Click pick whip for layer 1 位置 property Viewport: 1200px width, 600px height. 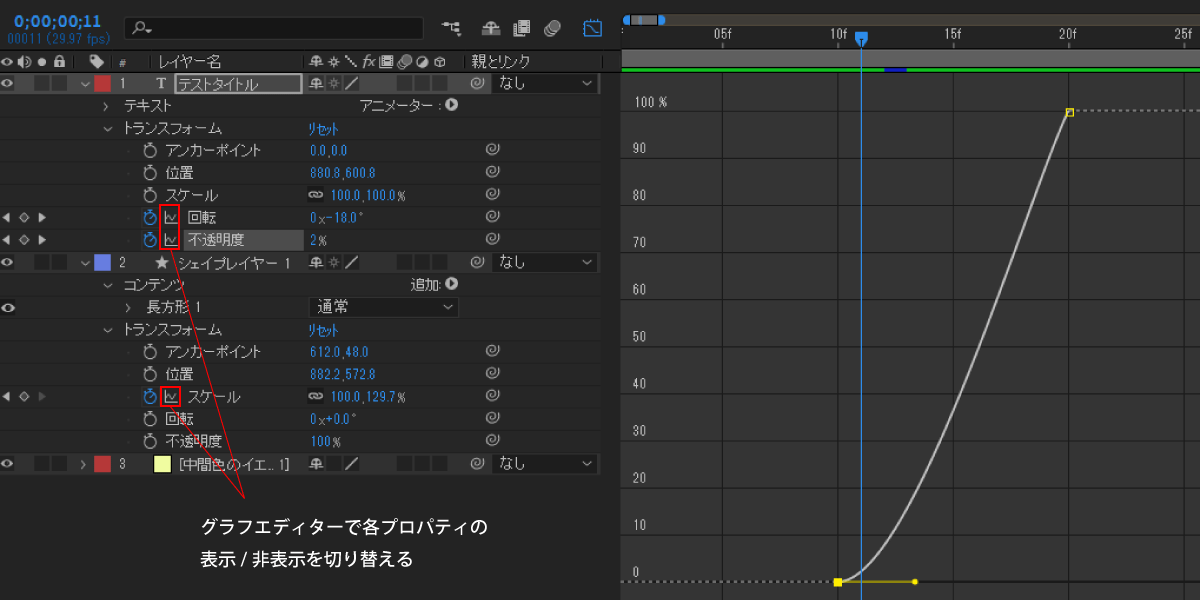(492, 172)
